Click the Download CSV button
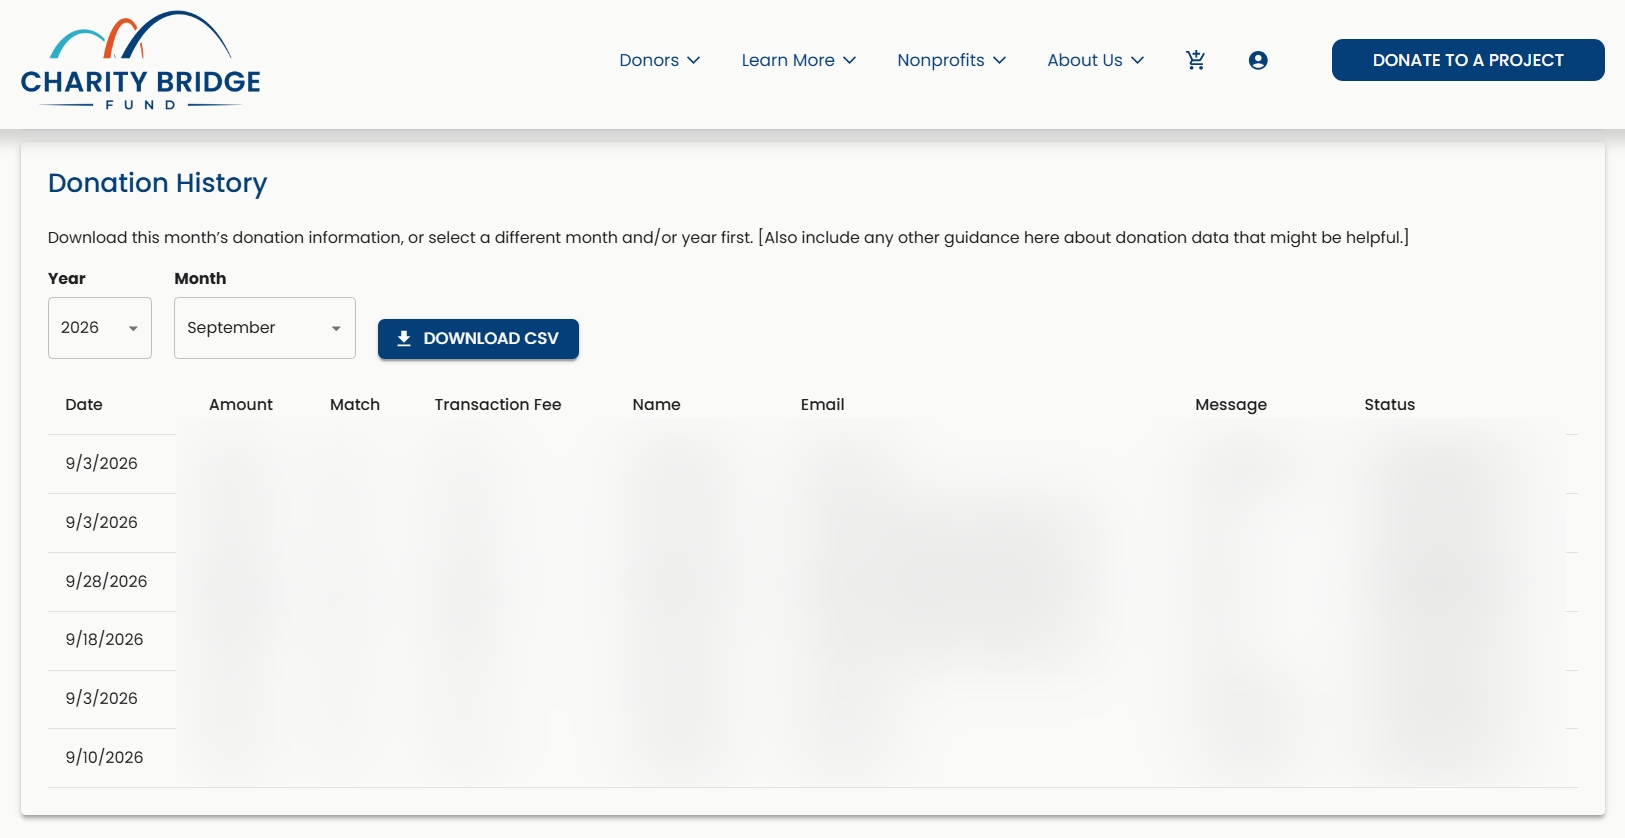The width and height of the screenshot is (1625, 838). coord(478,338)
